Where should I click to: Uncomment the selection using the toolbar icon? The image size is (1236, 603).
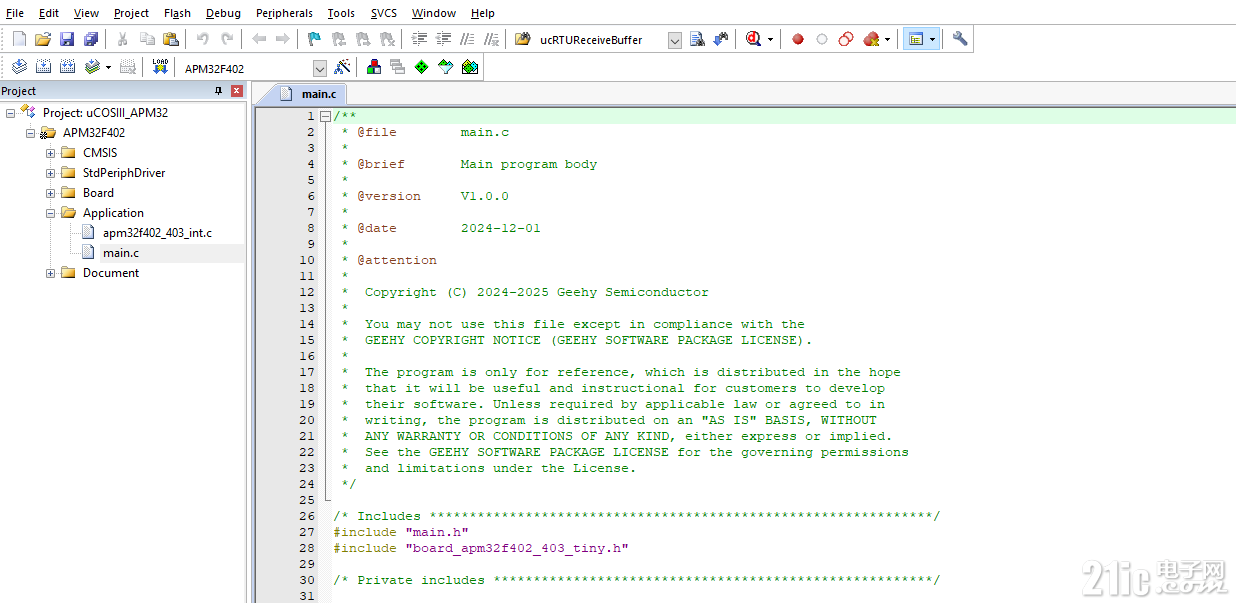tap(491, 39)
